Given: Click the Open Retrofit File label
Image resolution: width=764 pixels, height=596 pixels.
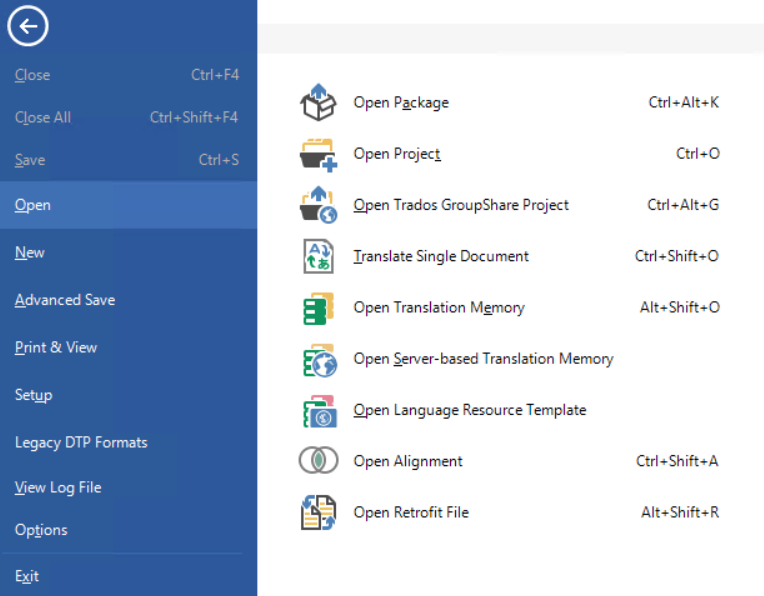Looking at the screenshot, I should [411, 513].
